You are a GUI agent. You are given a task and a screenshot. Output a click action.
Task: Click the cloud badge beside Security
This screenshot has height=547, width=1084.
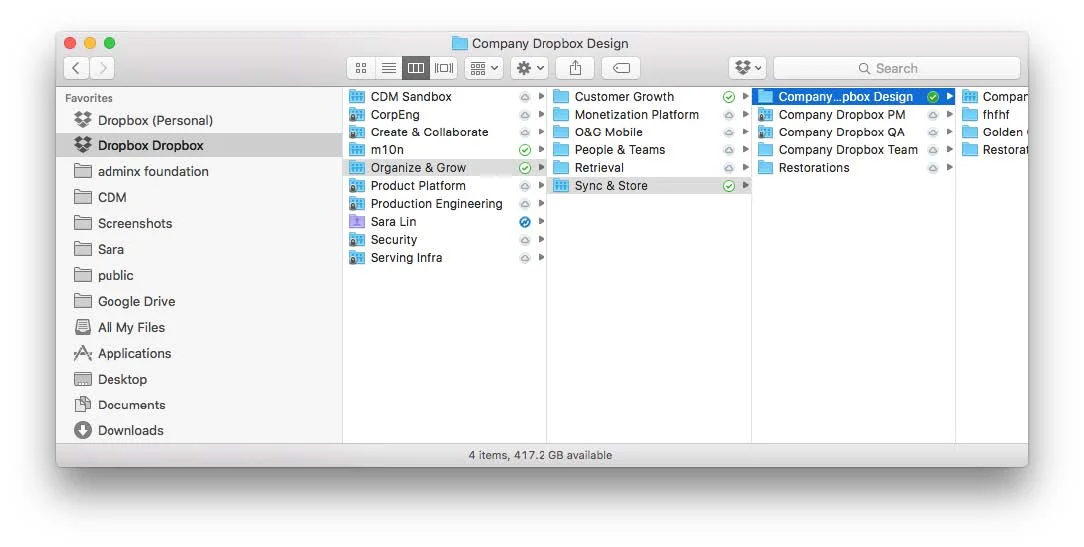525,240
